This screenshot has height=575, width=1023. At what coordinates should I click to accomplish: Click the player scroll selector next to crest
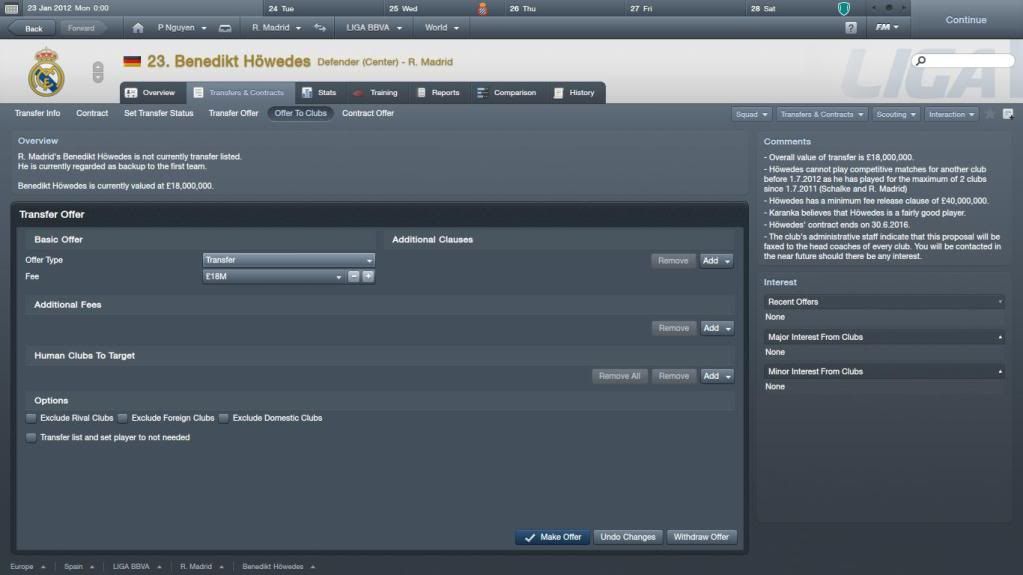[x=98, y=72]
